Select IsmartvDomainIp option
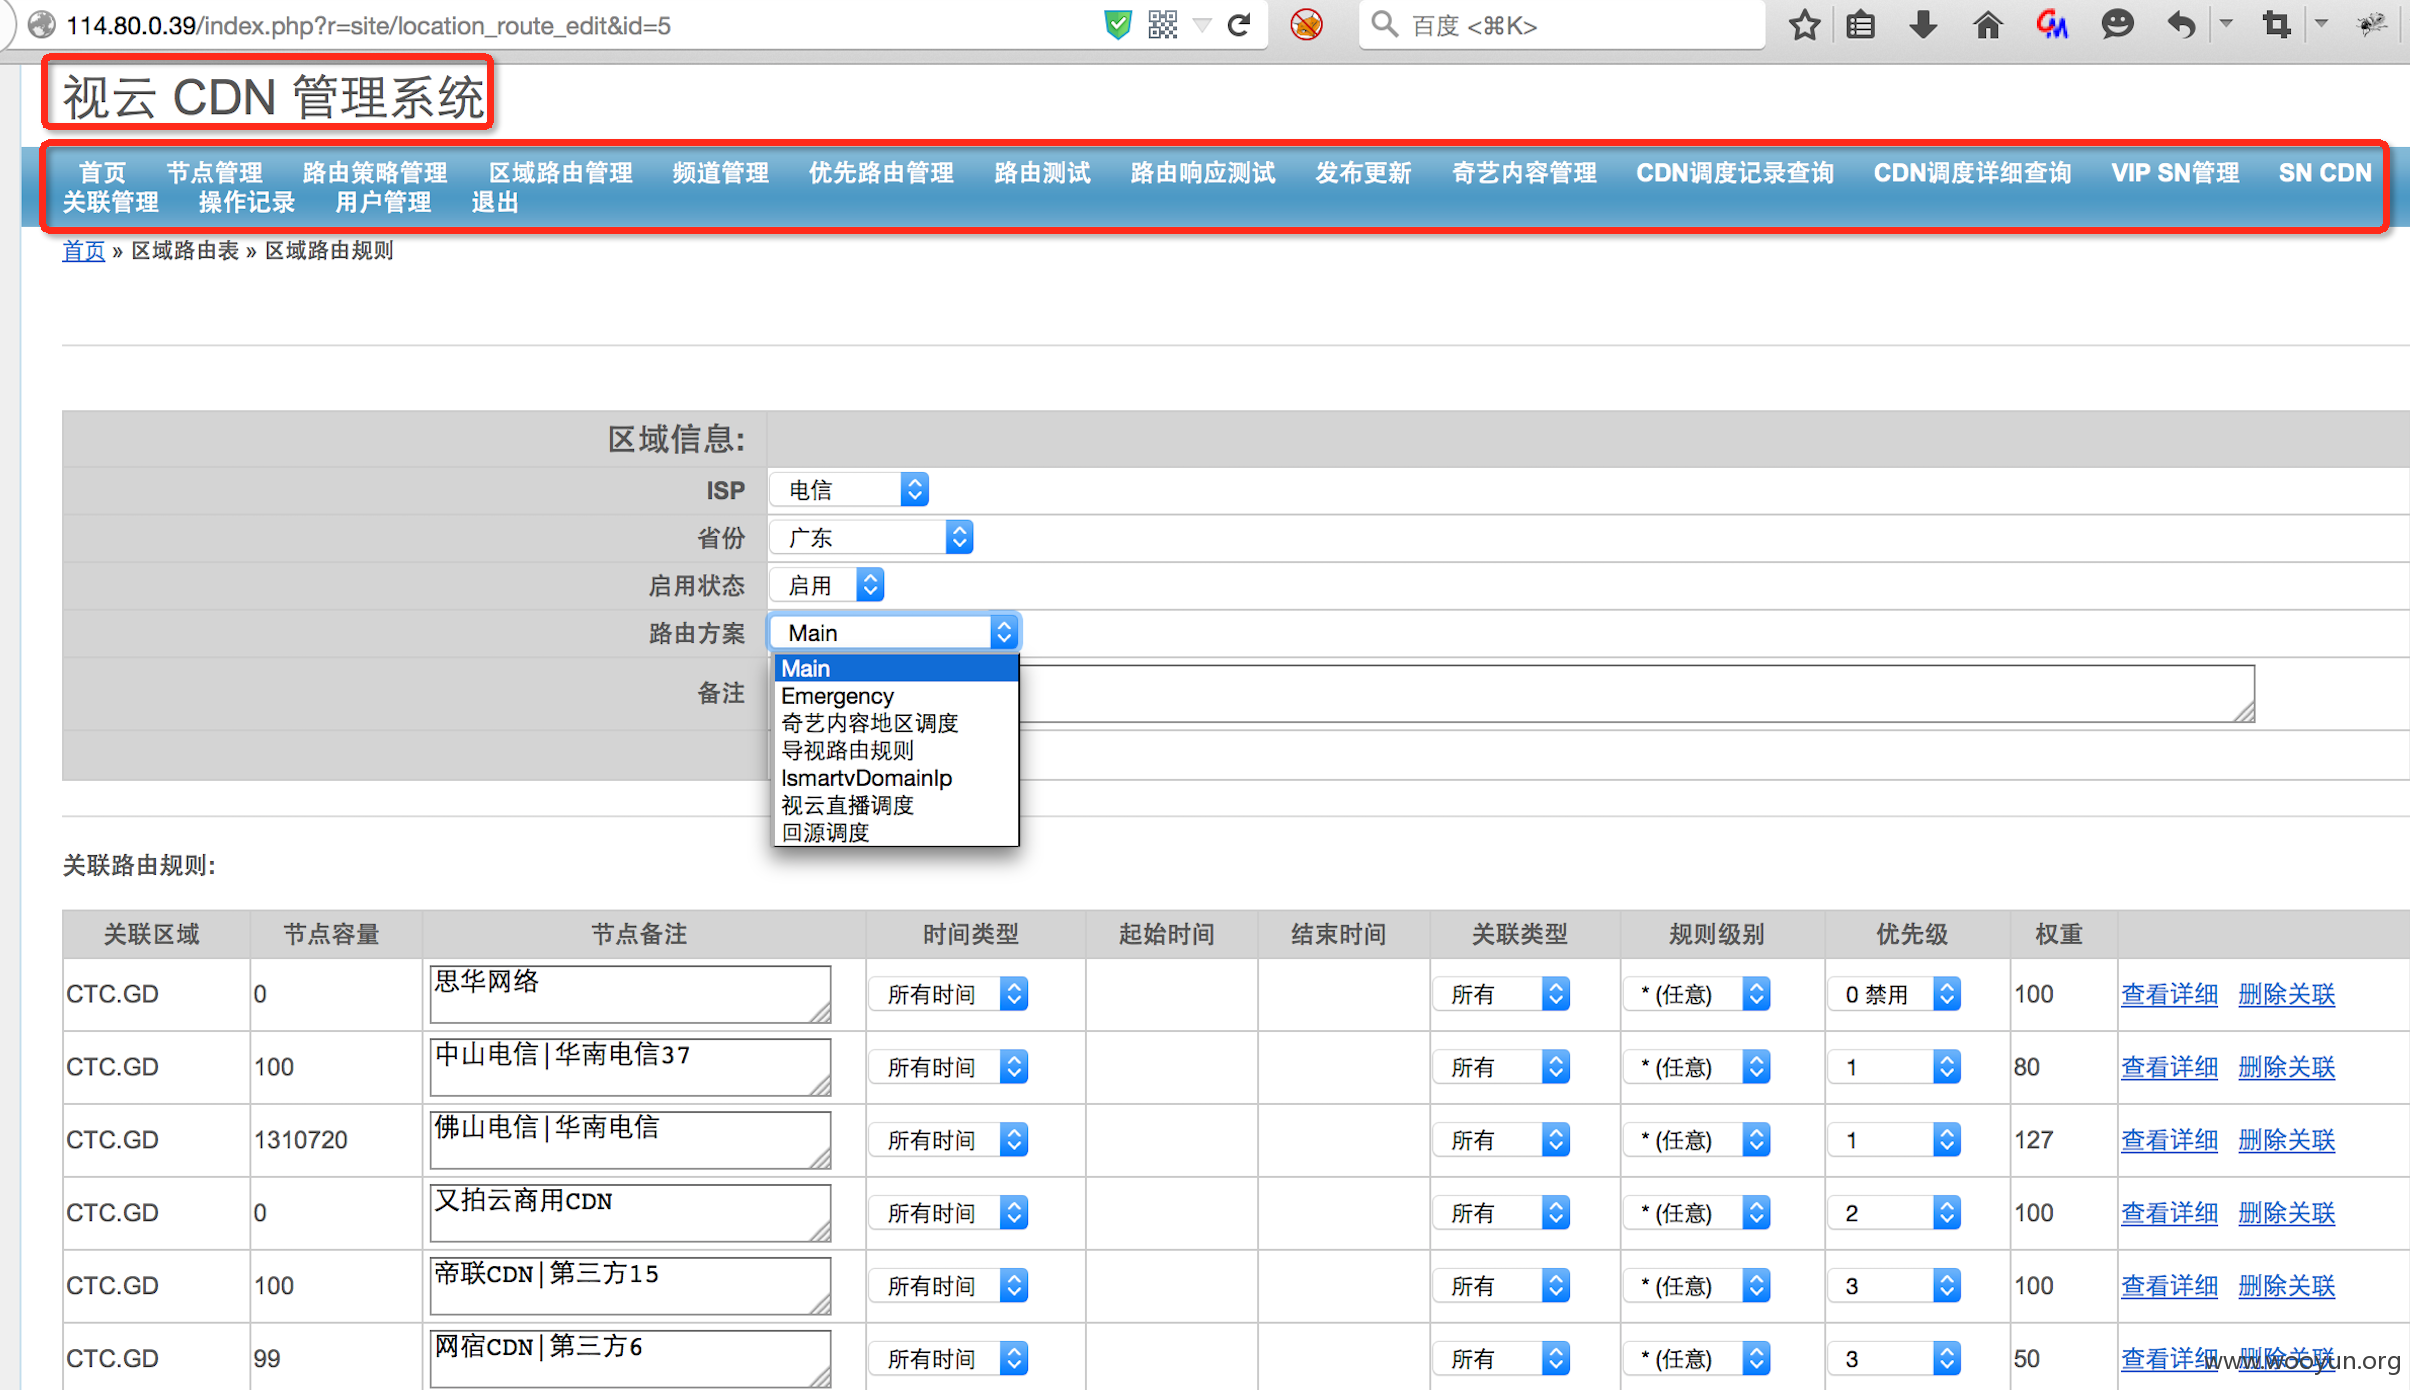This screenshot has width=2410, height=1390. [896, 778]
